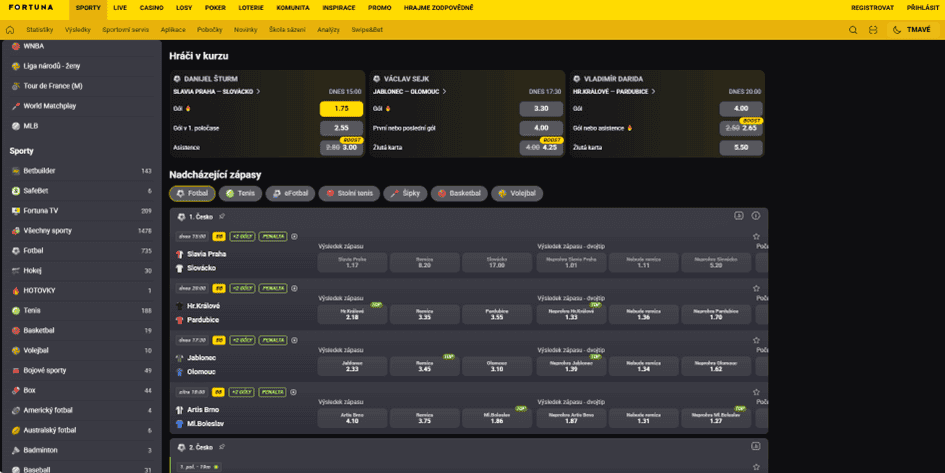
Task: Open info icon on 1. Česko header
Action: pyautogui.click(x=756, y=216)
